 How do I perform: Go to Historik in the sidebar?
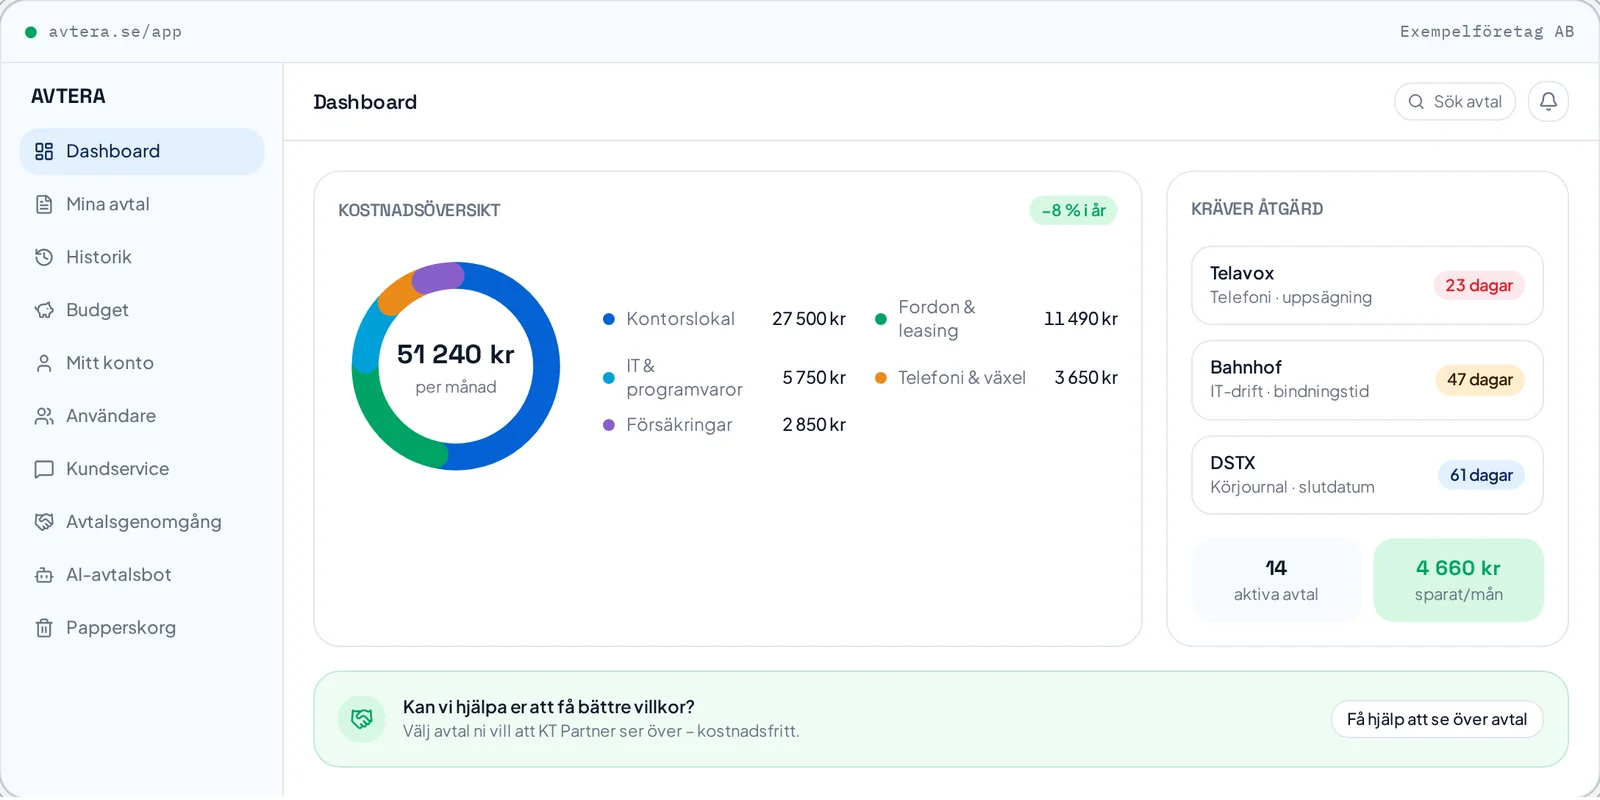pyautogui.click(x=142, y=257)
